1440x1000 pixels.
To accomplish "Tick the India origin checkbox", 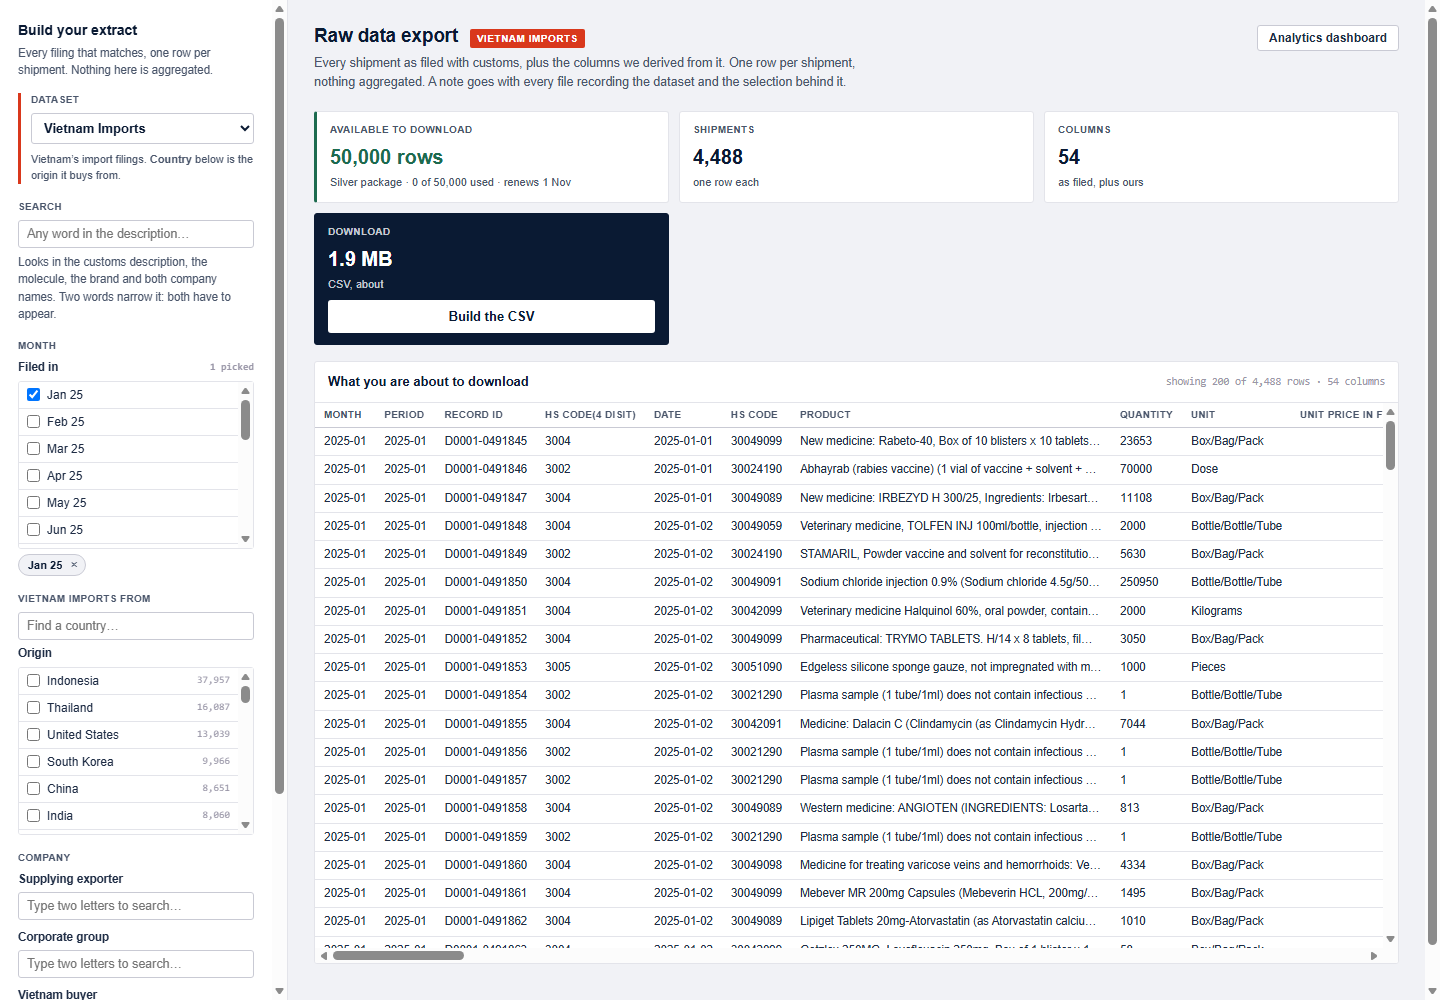I will 33,815.
